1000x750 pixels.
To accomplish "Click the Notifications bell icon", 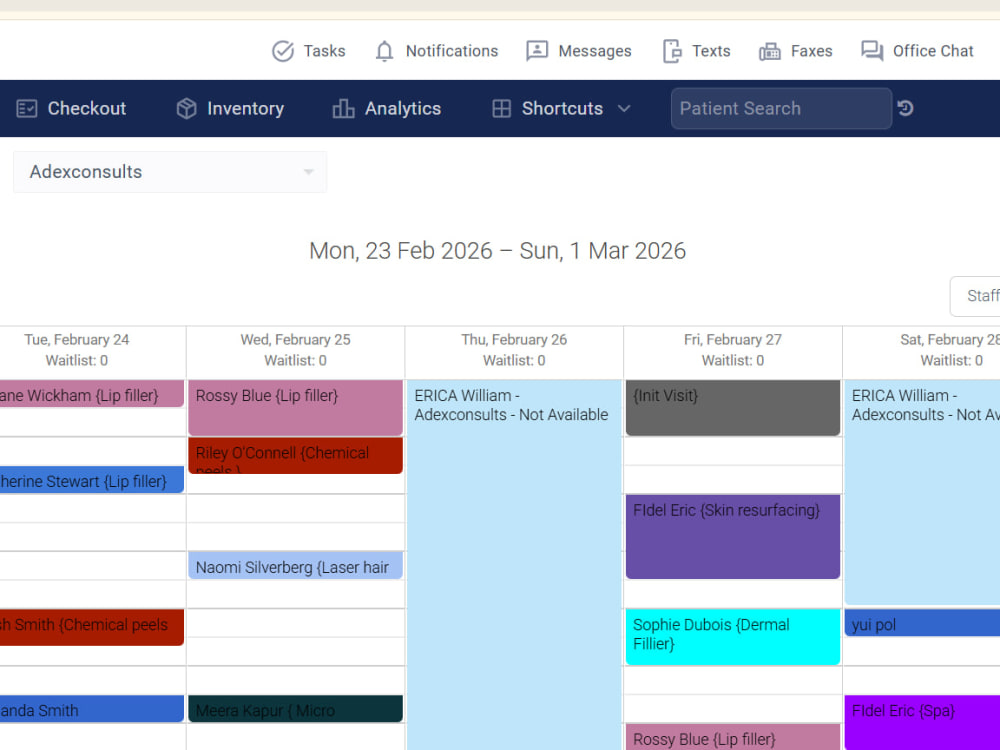I will point(384,51).
